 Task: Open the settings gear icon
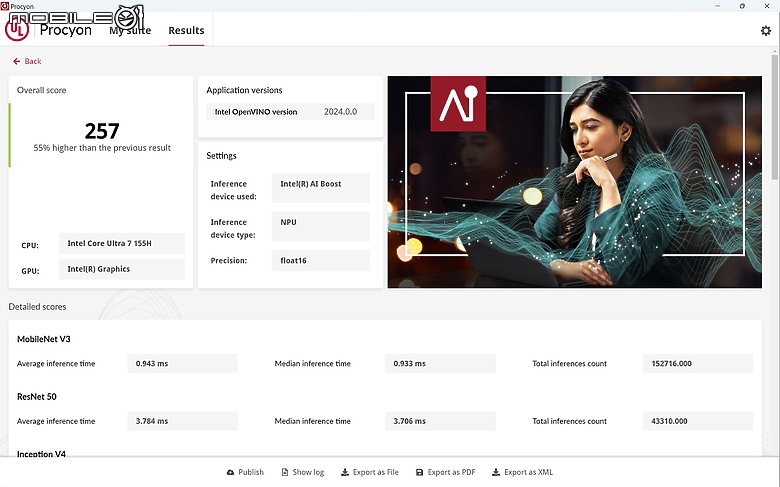click(766, 30)
